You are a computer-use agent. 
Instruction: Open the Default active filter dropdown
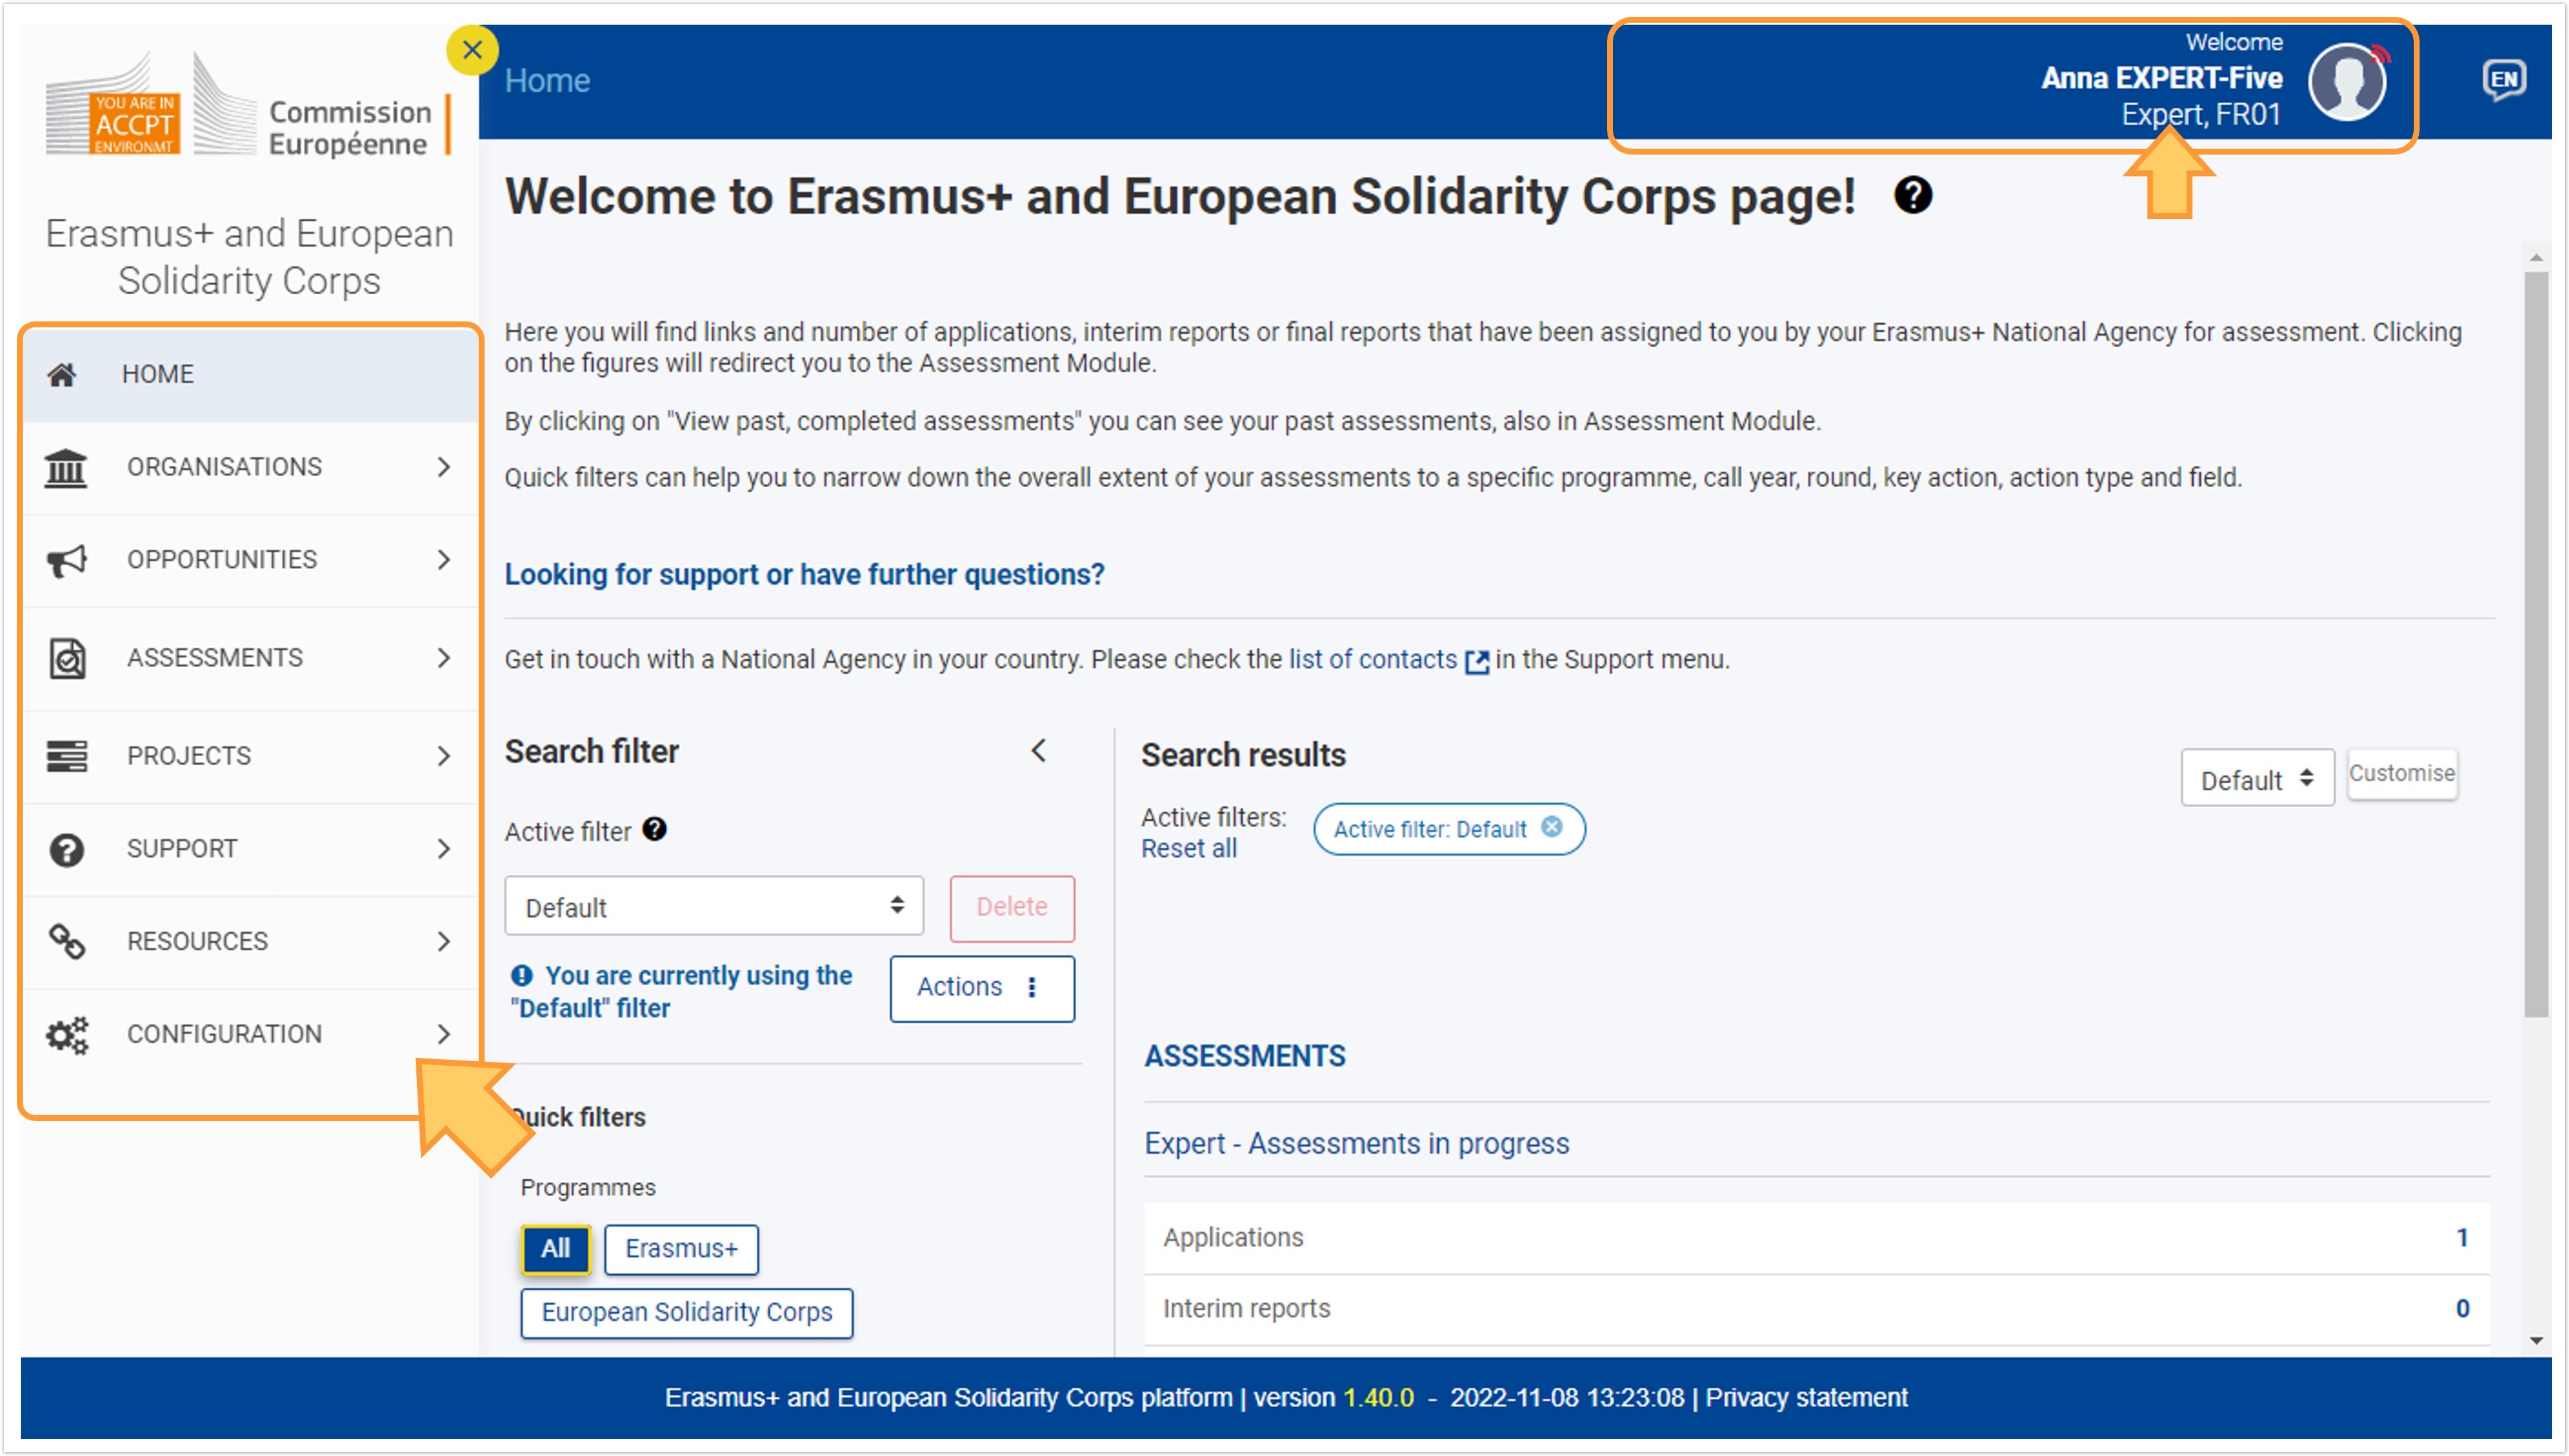[713, 906]
